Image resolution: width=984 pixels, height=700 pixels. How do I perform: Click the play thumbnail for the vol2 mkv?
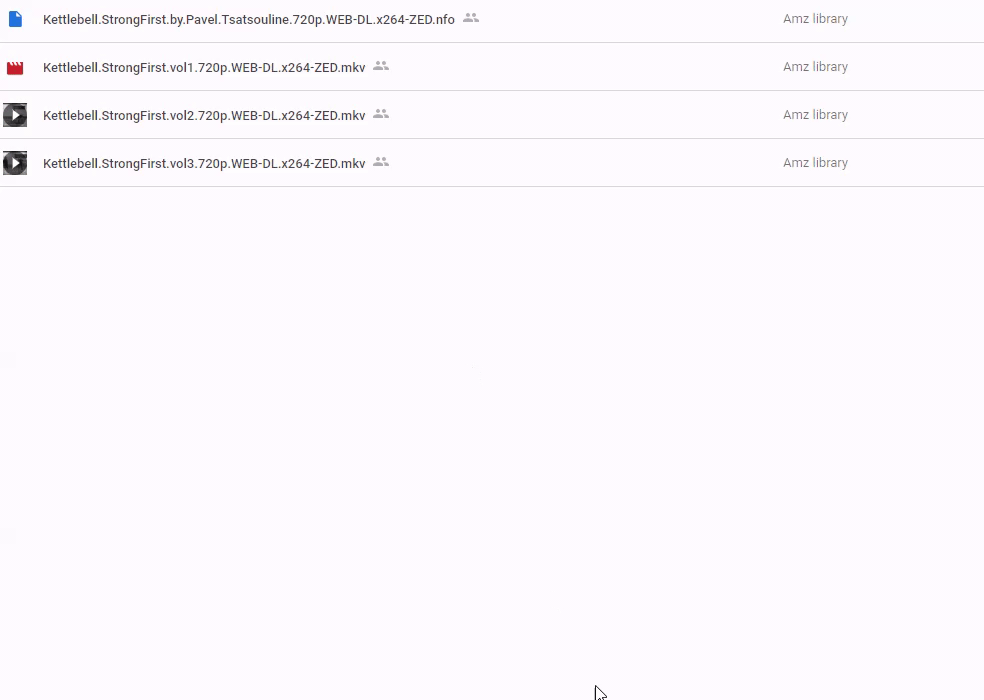15,115
